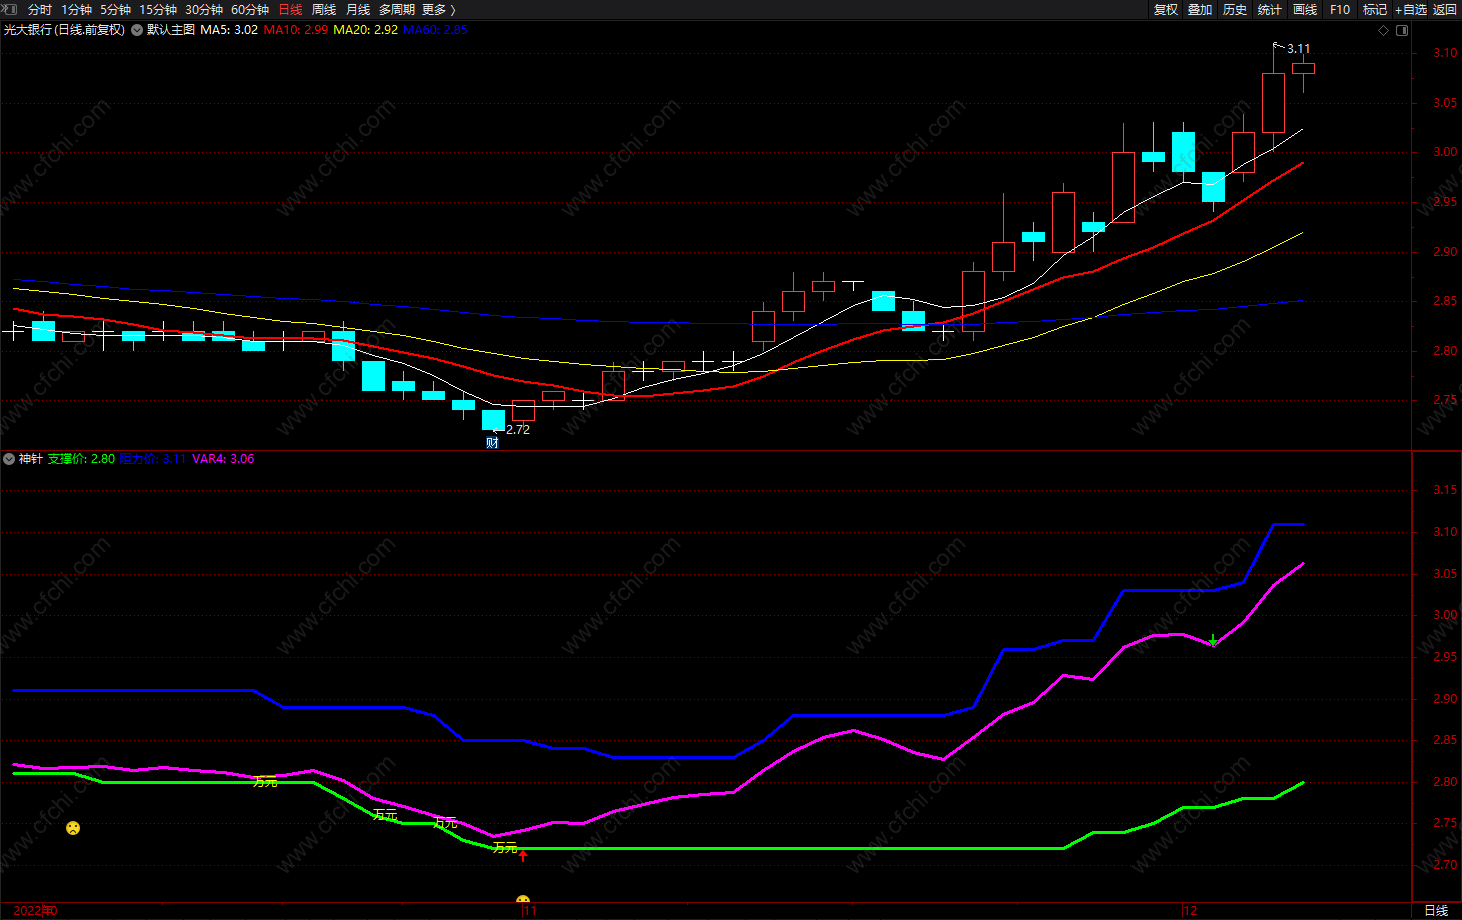The image size is (1462, 920).
Task: Open 多周期 multi-period view
Action: click(397, 9)
